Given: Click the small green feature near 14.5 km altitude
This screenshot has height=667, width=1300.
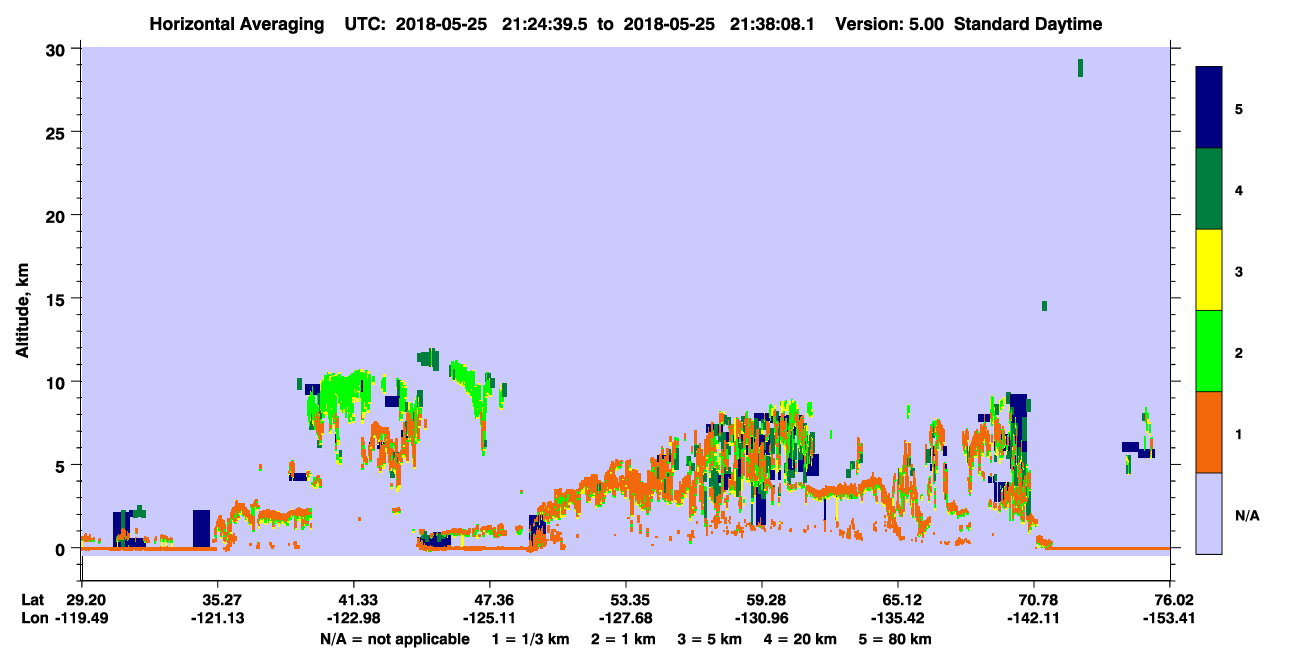Looking at the screenshot, I should pos(1044,306).
